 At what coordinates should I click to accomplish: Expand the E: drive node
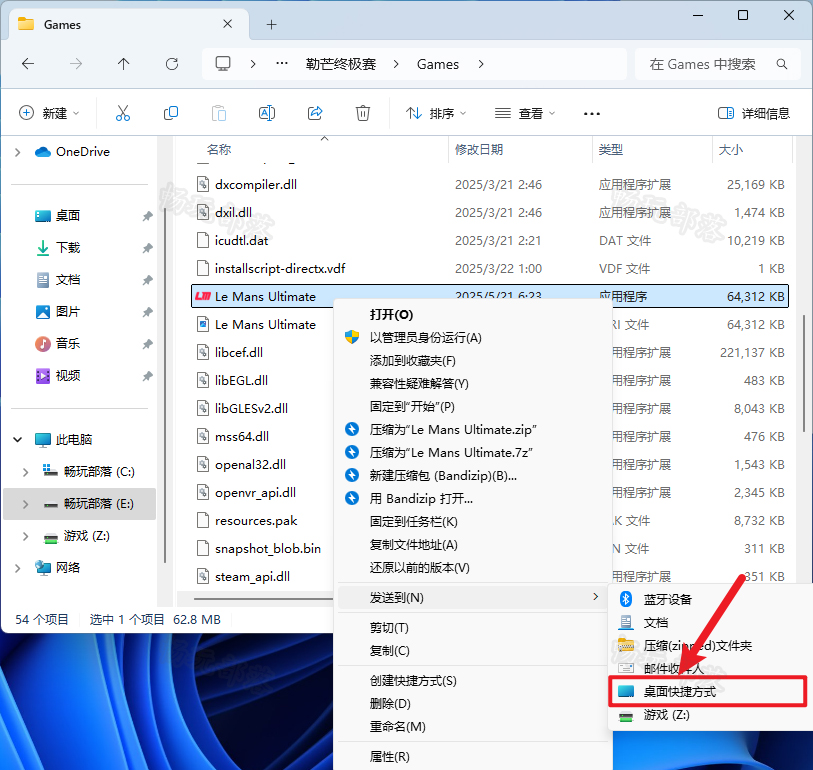25,504
